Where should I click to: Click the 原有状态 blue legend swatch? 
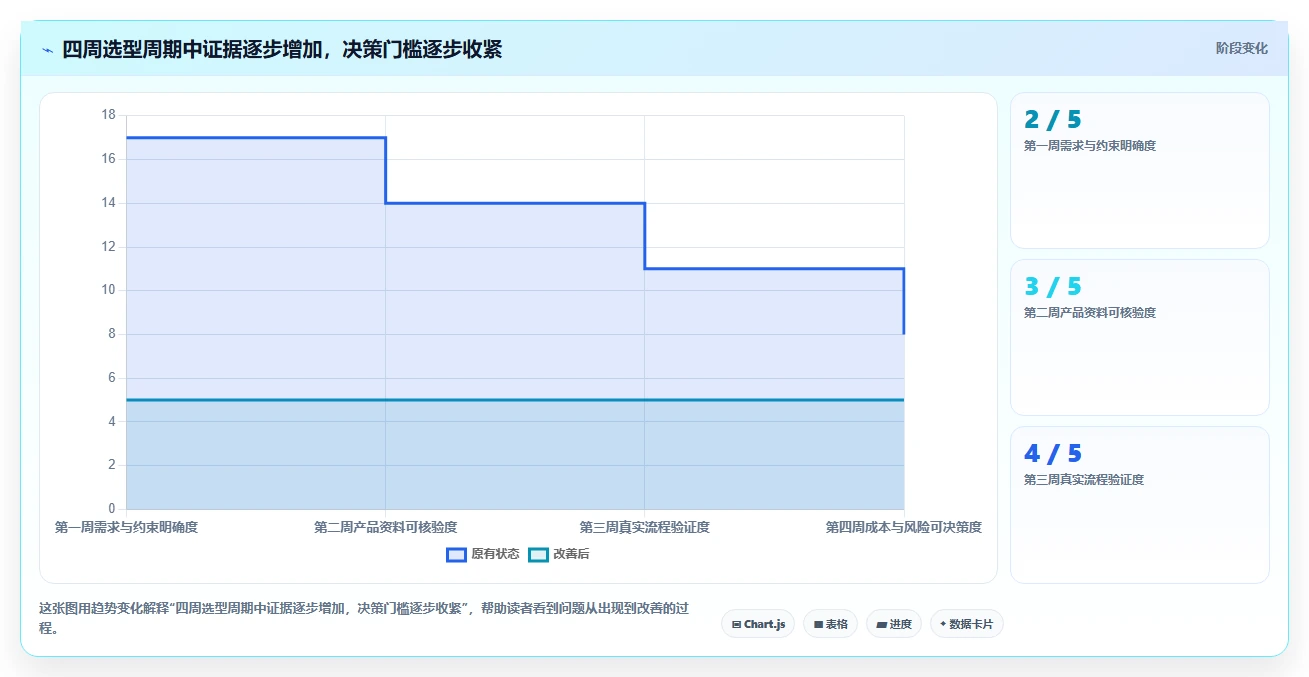pos(456,554)
